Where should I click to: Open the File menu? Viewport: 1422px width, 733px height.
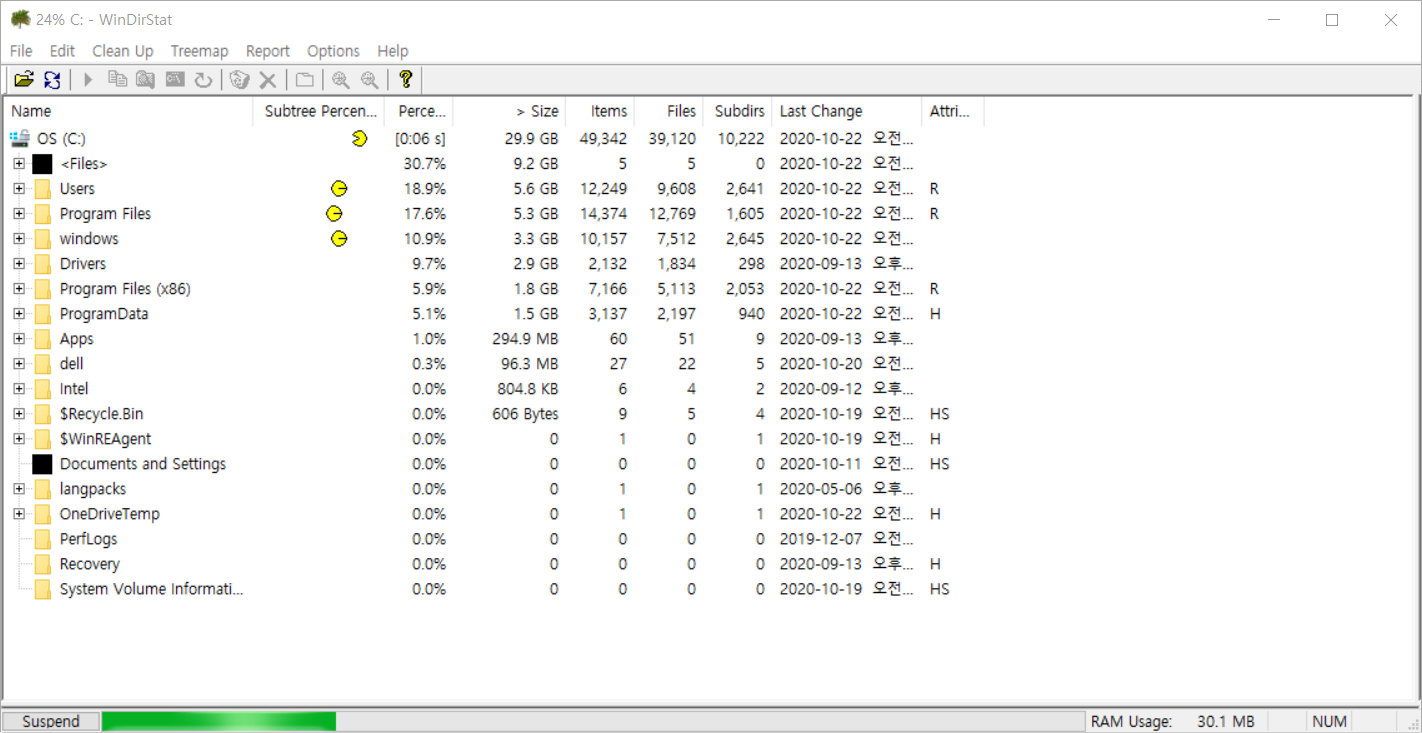pos(21,51)
